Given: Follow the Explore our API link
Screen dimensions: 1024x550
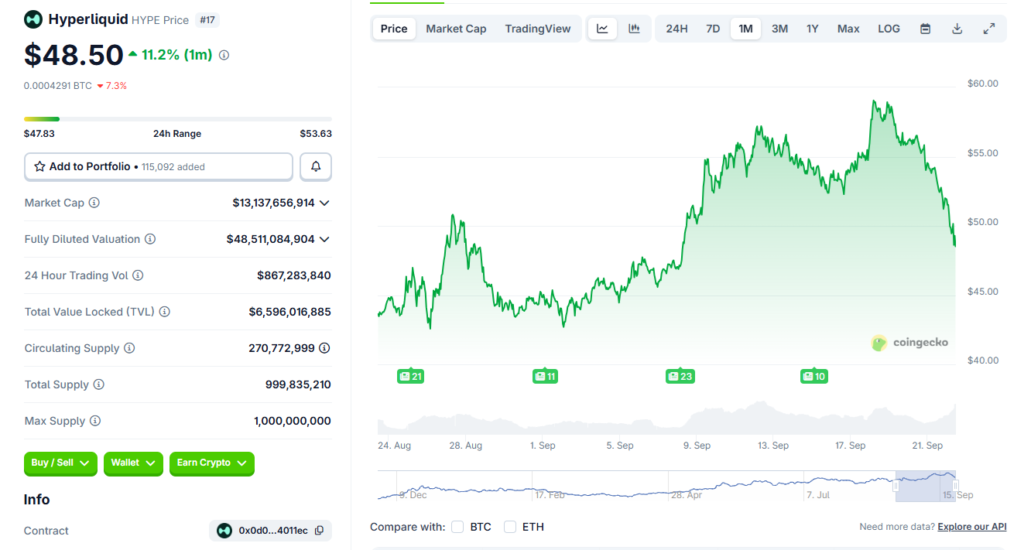Looking at the screenshot, I should point(972,526).
